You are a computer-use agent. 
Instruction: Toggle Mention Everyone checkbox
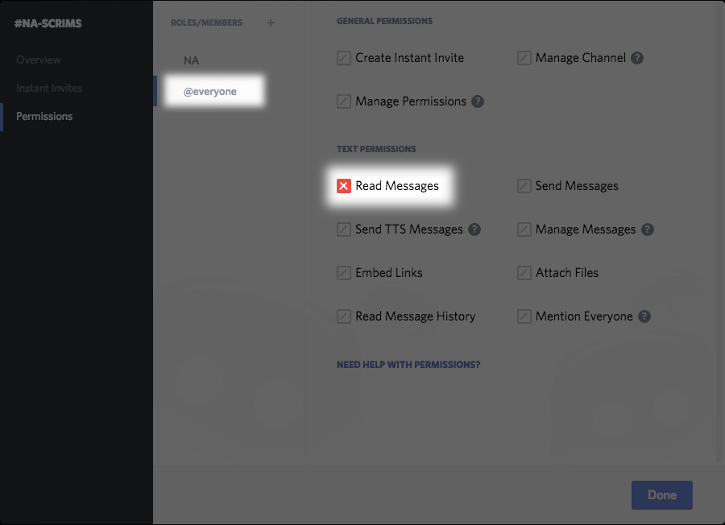(524, 316)
